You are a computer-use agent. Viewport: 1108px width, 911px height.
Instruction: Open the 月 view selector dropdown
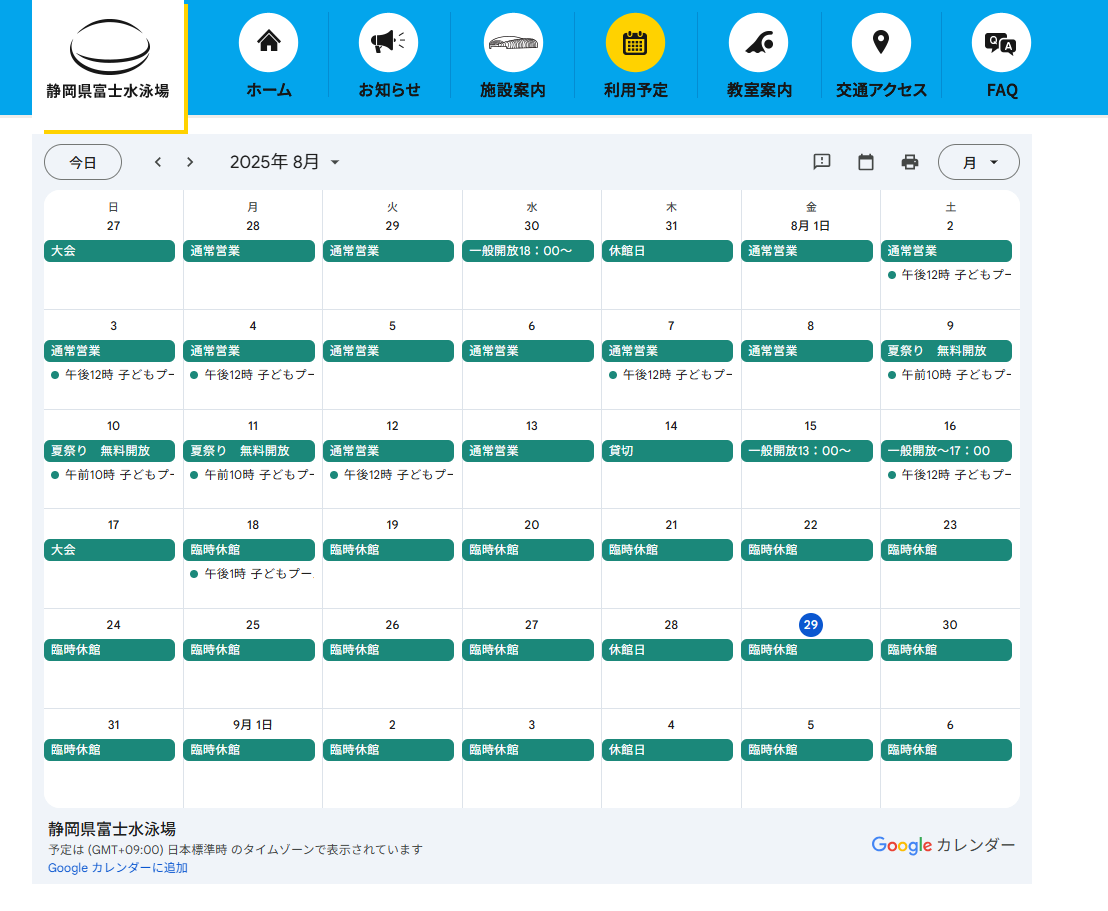pyautogui.click(x=978, y=161)
